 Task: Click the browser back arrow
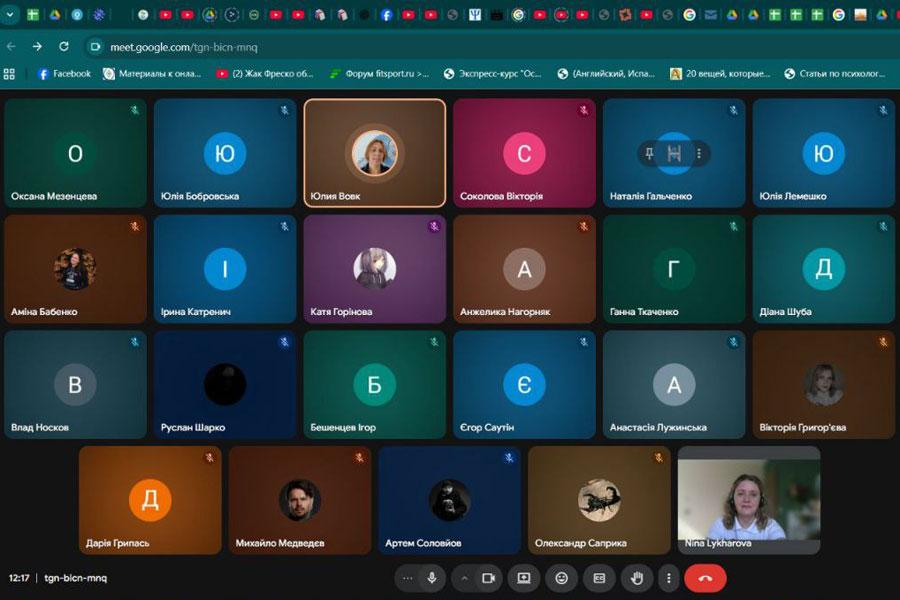(11, 47)
